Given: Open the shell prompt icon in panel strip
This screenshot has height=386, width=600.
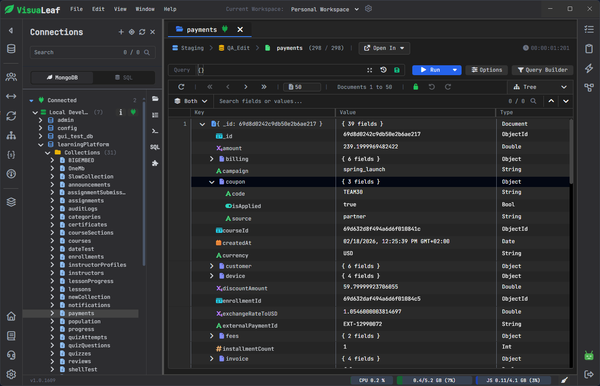Looking at the screenshot, I should pos(155,131).
